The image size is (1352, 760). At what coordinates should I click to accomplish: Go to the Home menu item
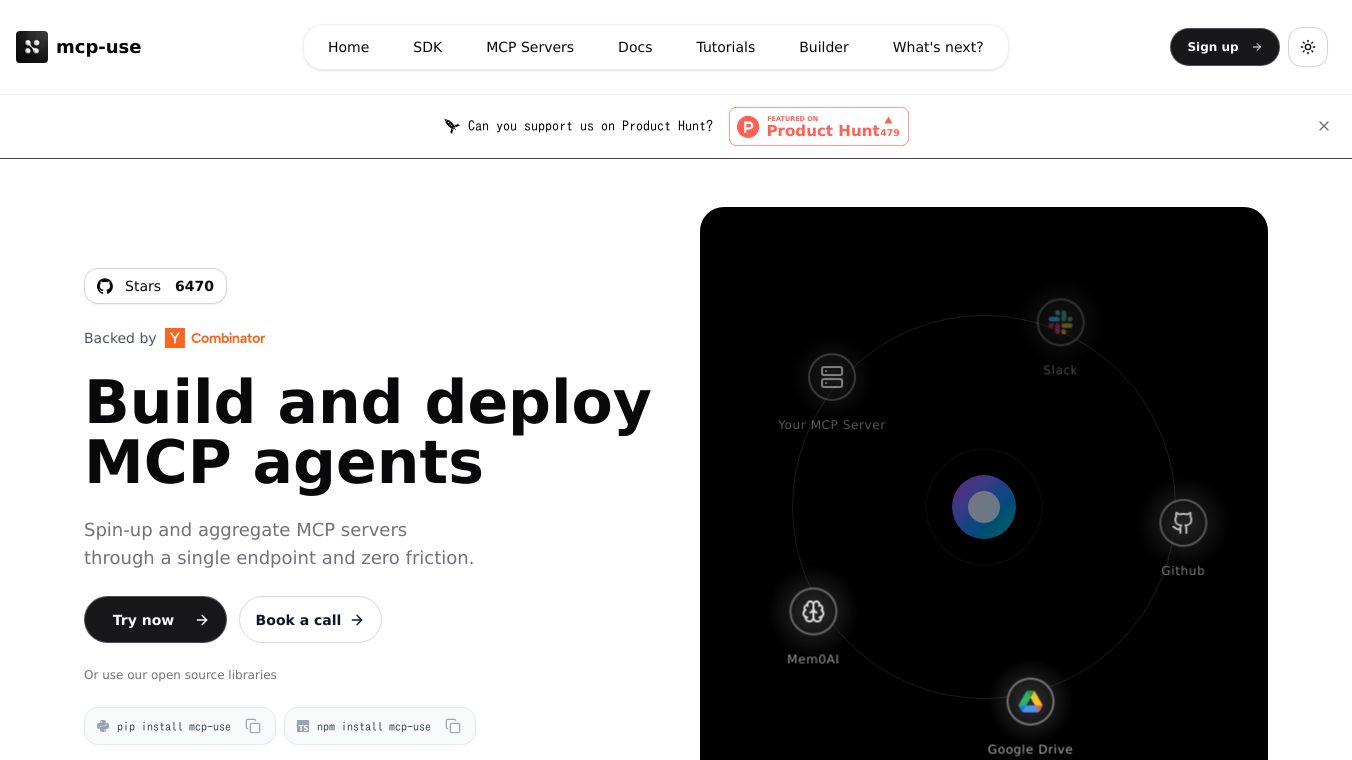[348, 47]
